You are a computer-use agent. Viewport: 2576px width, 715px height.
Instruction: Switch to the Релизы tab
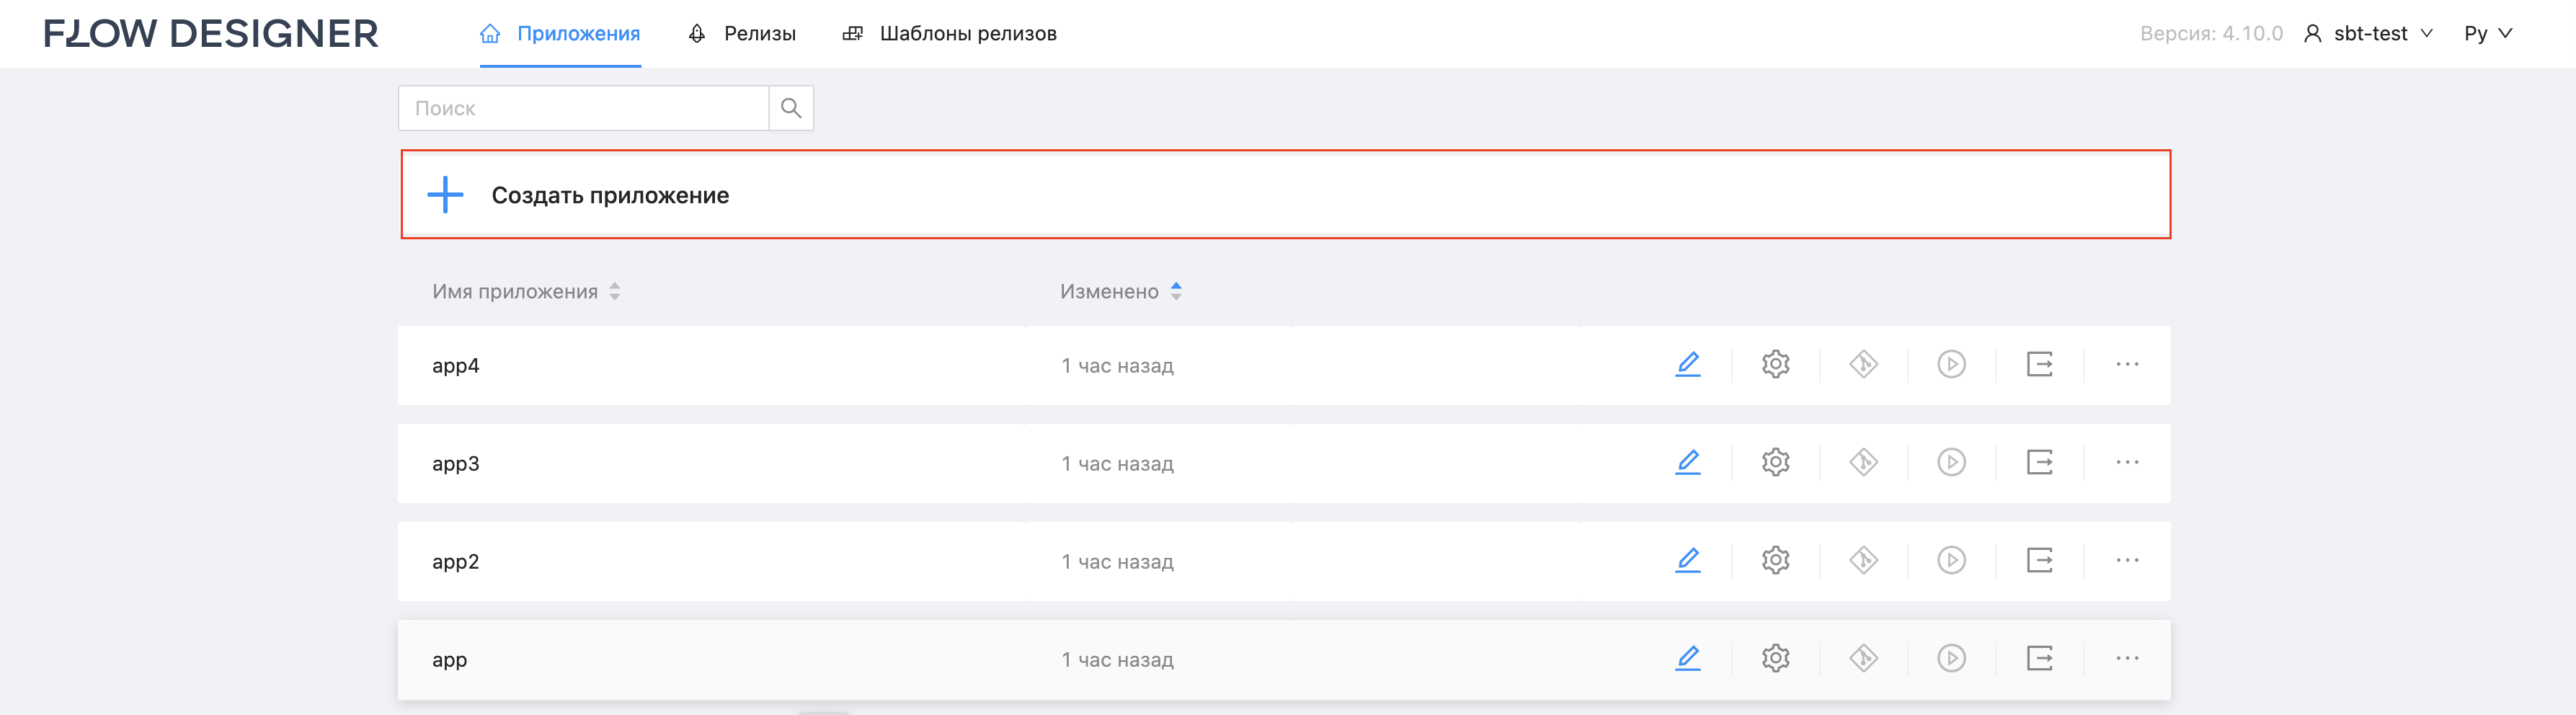tap(742, 34)
